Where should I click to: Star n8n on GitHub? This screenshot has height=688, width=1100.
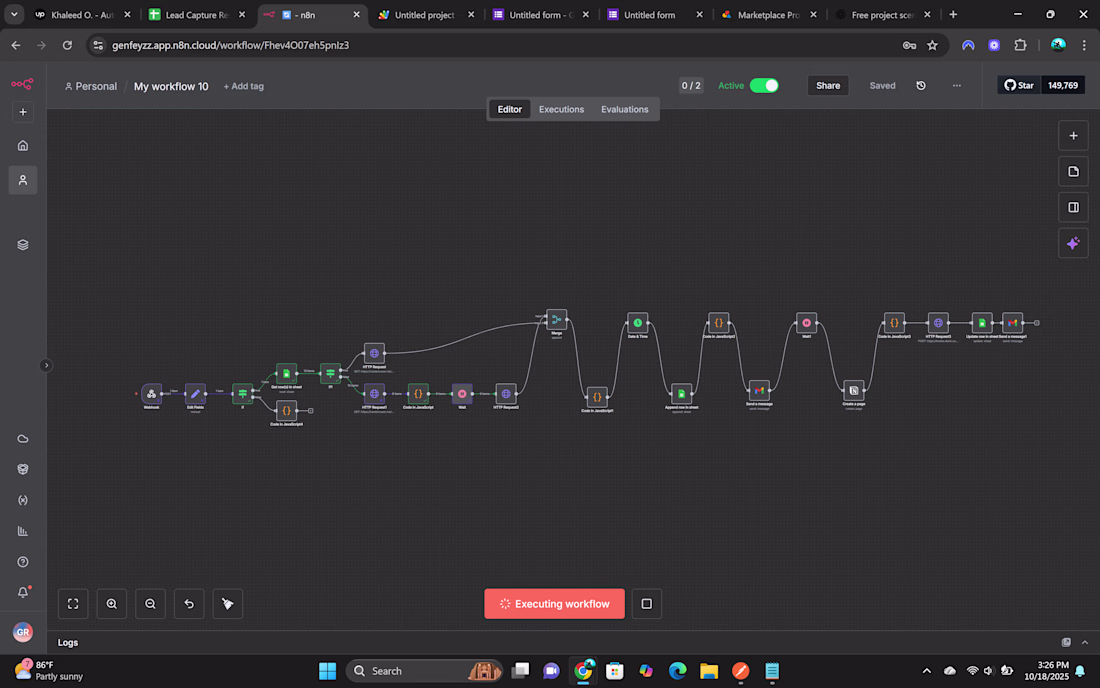tap(1019, 86)
